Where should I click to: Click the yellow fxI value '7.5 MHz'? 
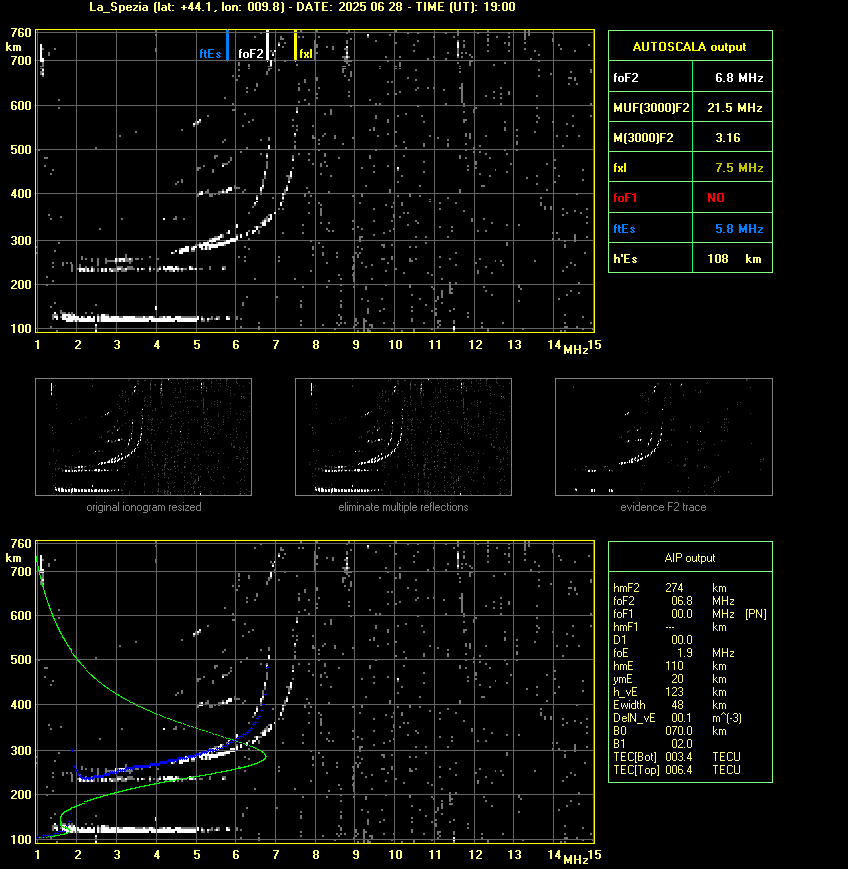(739, 167)
